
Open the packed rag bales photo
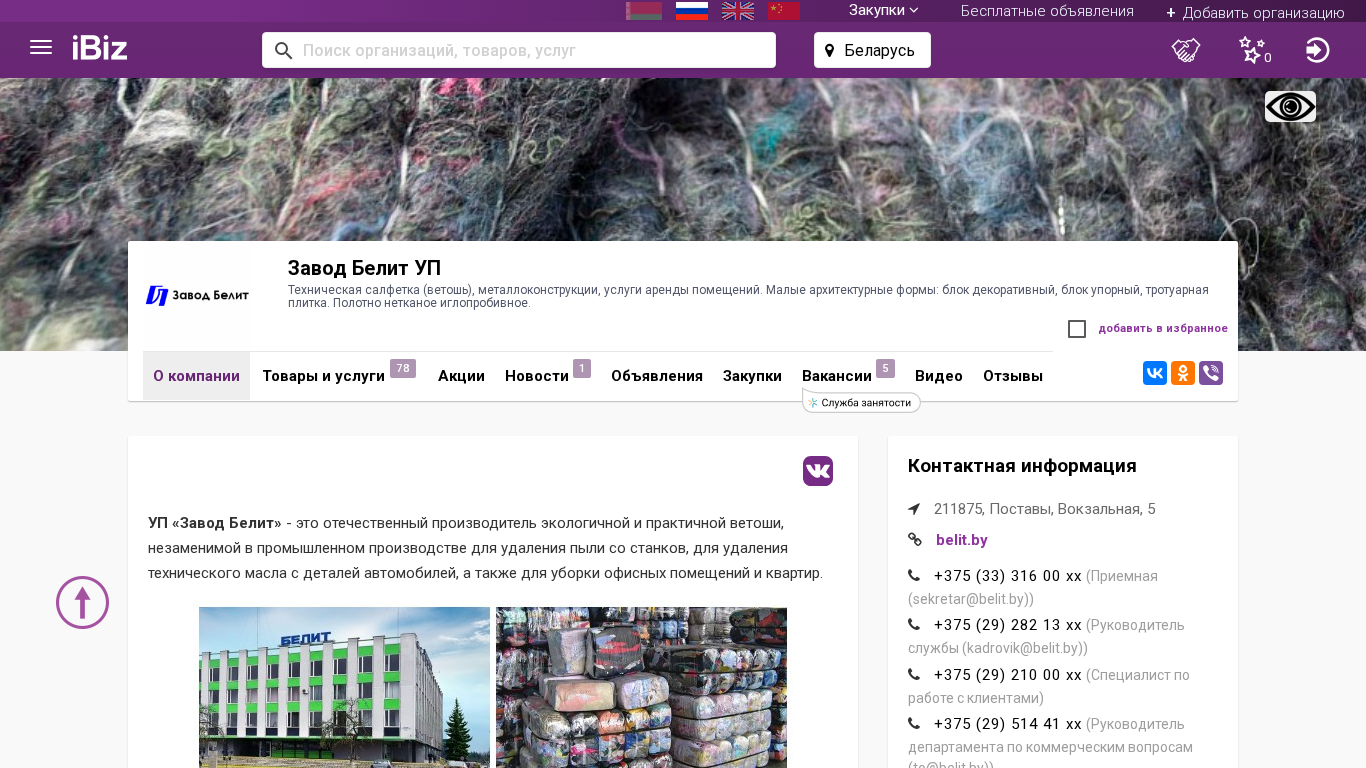click(x=641, y=687)
